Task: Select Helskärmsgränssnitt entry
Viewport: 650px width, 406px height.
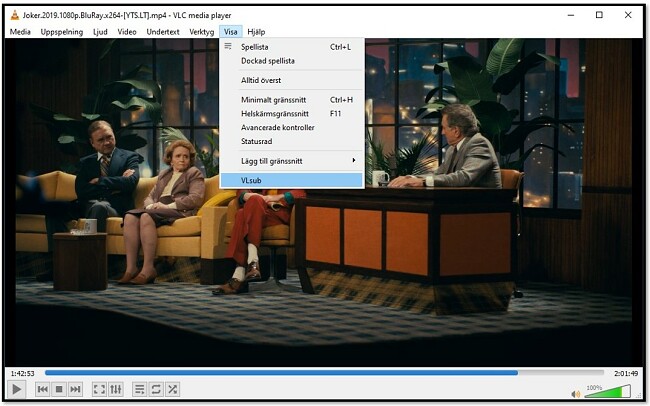Action: click(x=291, y=114)
